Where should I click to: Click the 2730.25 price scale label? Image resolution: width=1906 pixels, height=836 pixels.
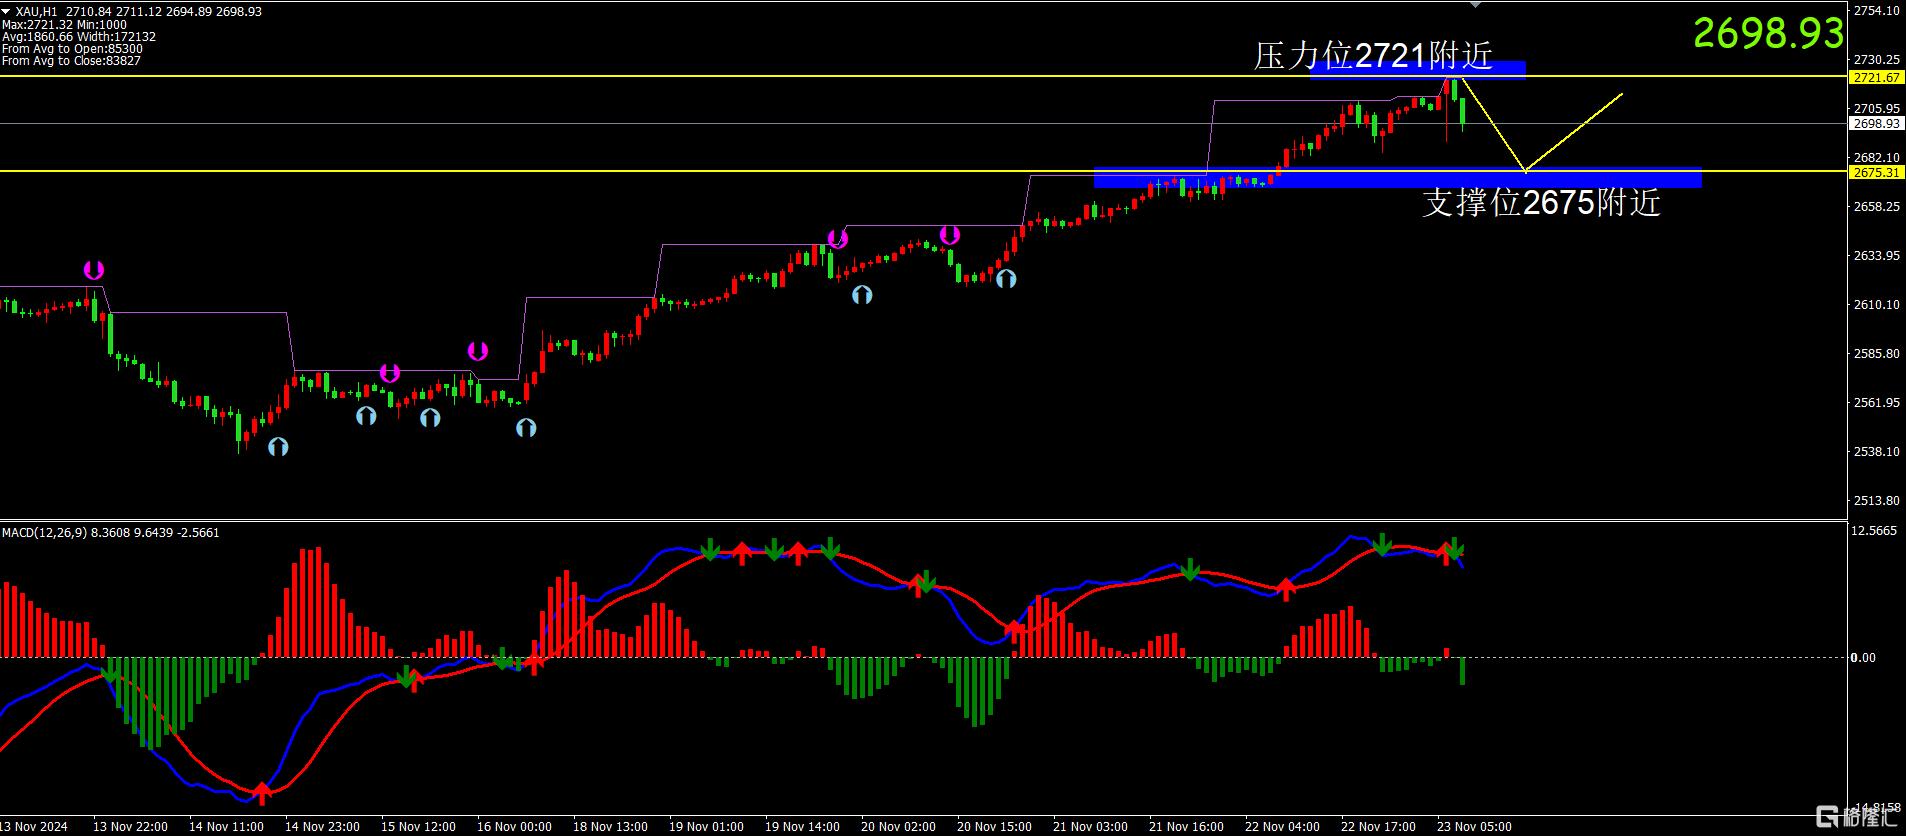coord(1876,60)
